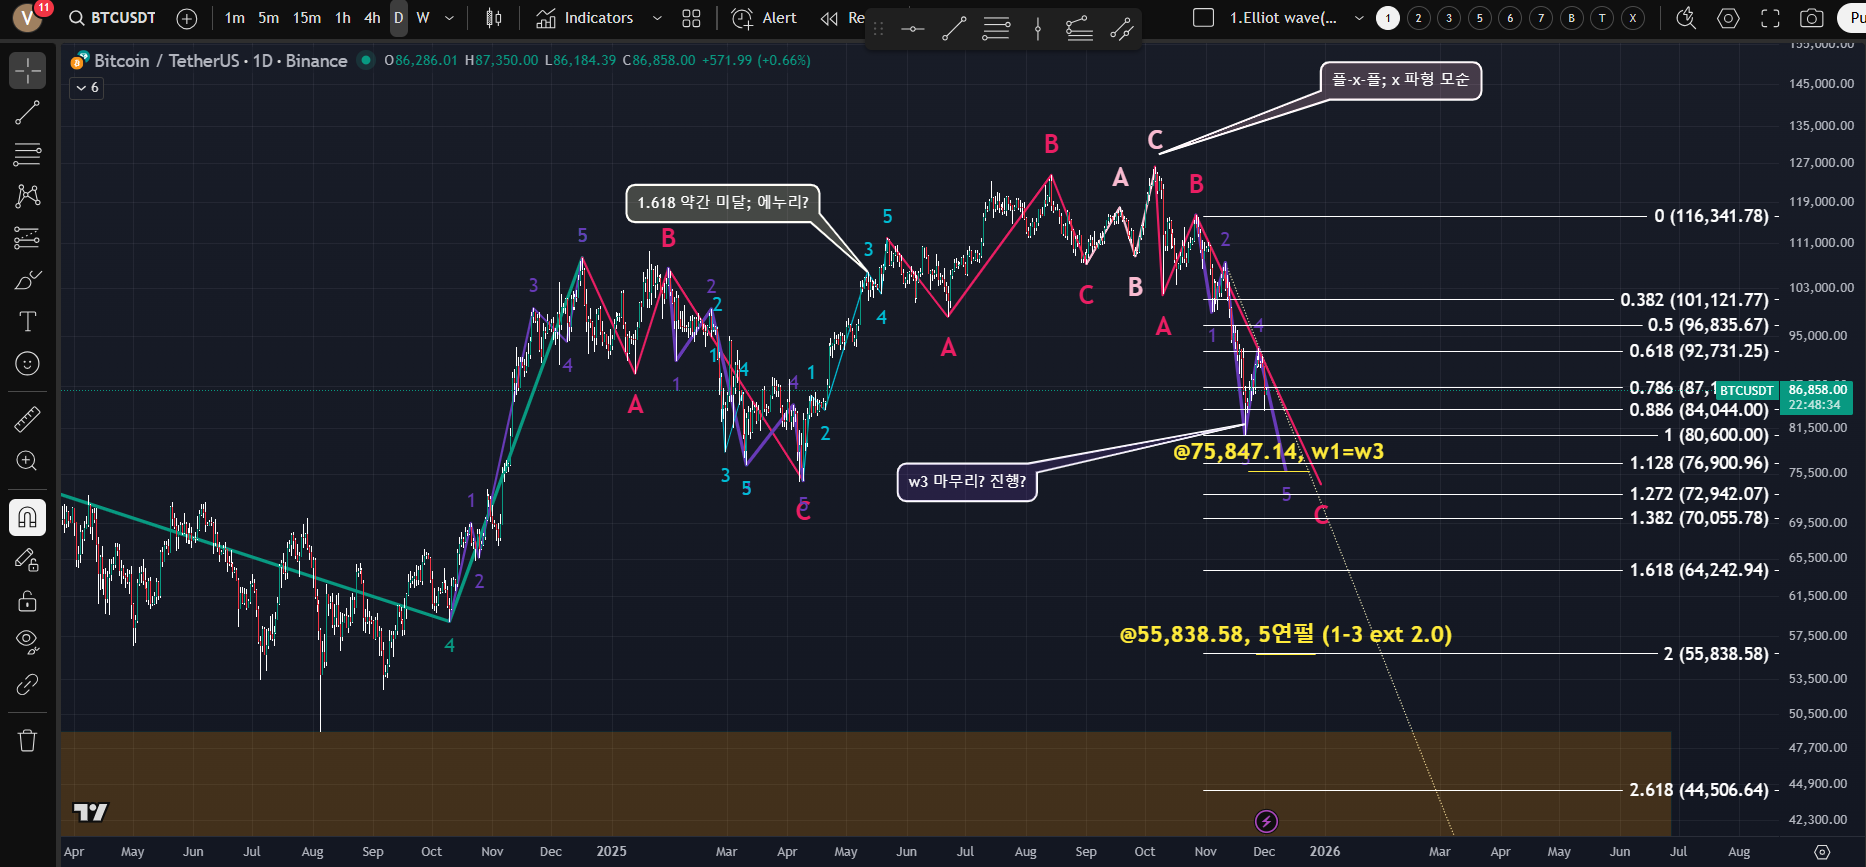Switch to the 4h timeframe

tap(372, 18)
